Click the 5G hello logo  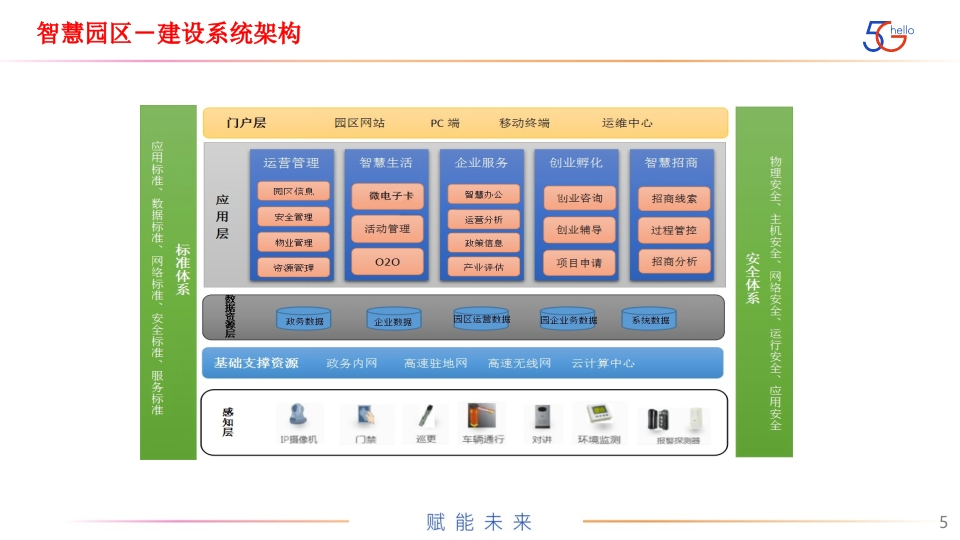(x=888, y=37)
